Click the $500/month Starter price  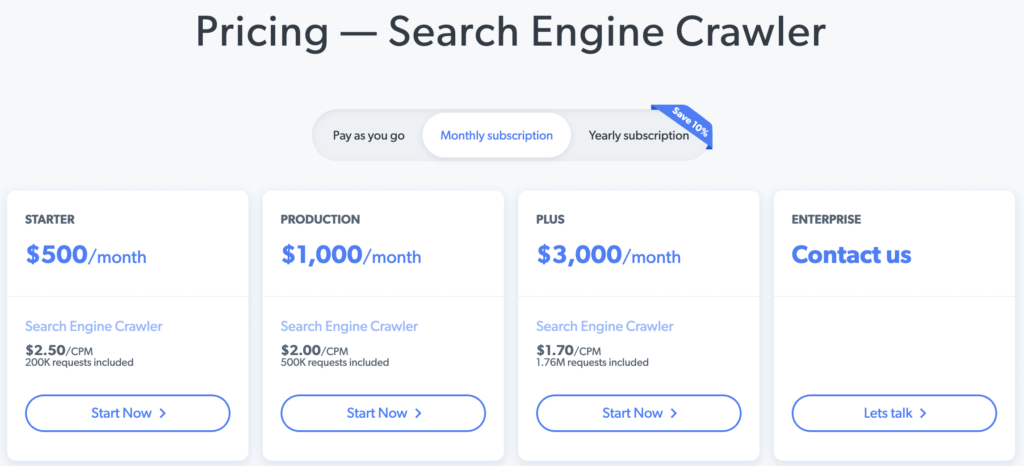(86, 255)
